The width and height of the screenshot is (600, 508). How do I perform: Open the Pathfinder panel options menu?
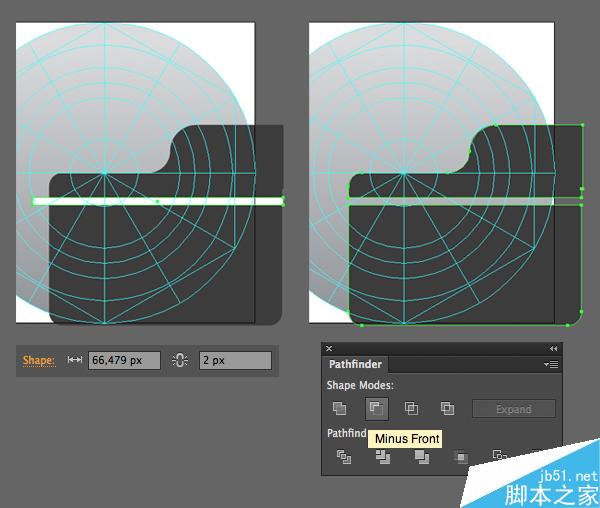point(551,364)
